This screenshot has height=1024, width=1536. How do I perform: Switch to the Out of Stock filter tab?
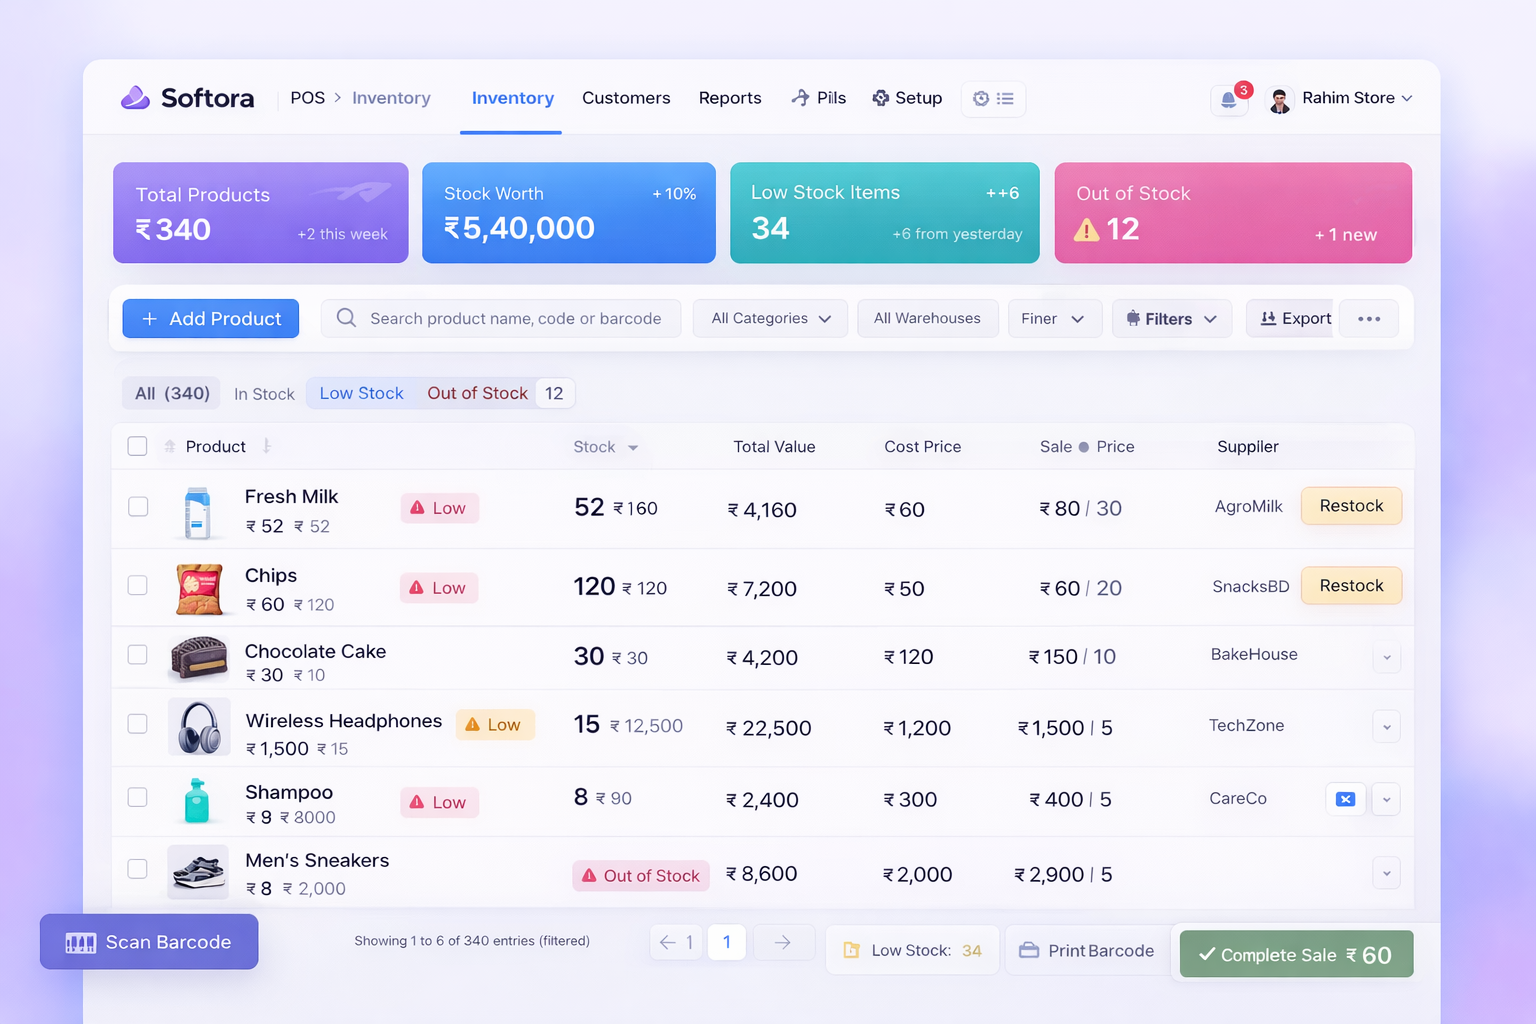tap(477, 393)
